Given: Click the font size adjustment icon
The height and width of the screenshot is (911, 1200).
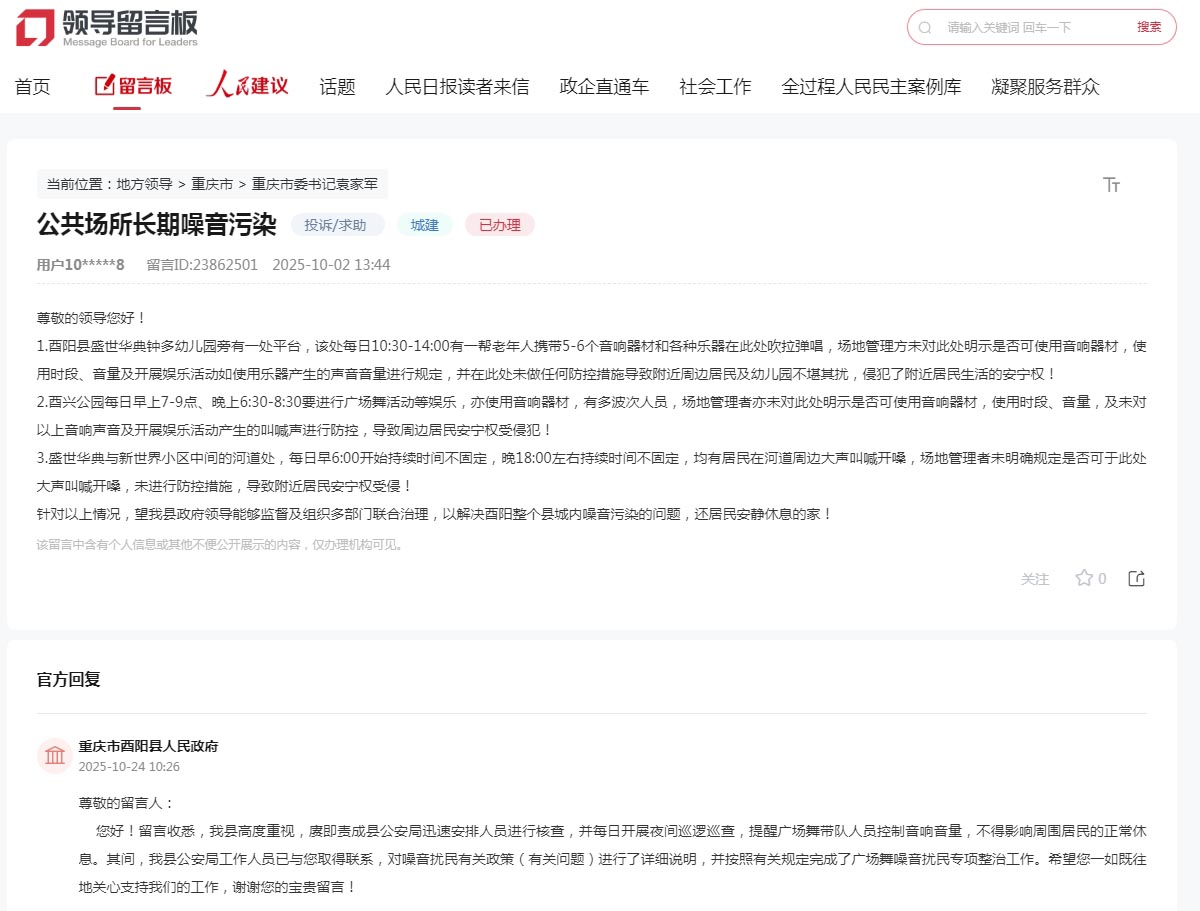Looking at the screenshot, I should coord(1111,185).
